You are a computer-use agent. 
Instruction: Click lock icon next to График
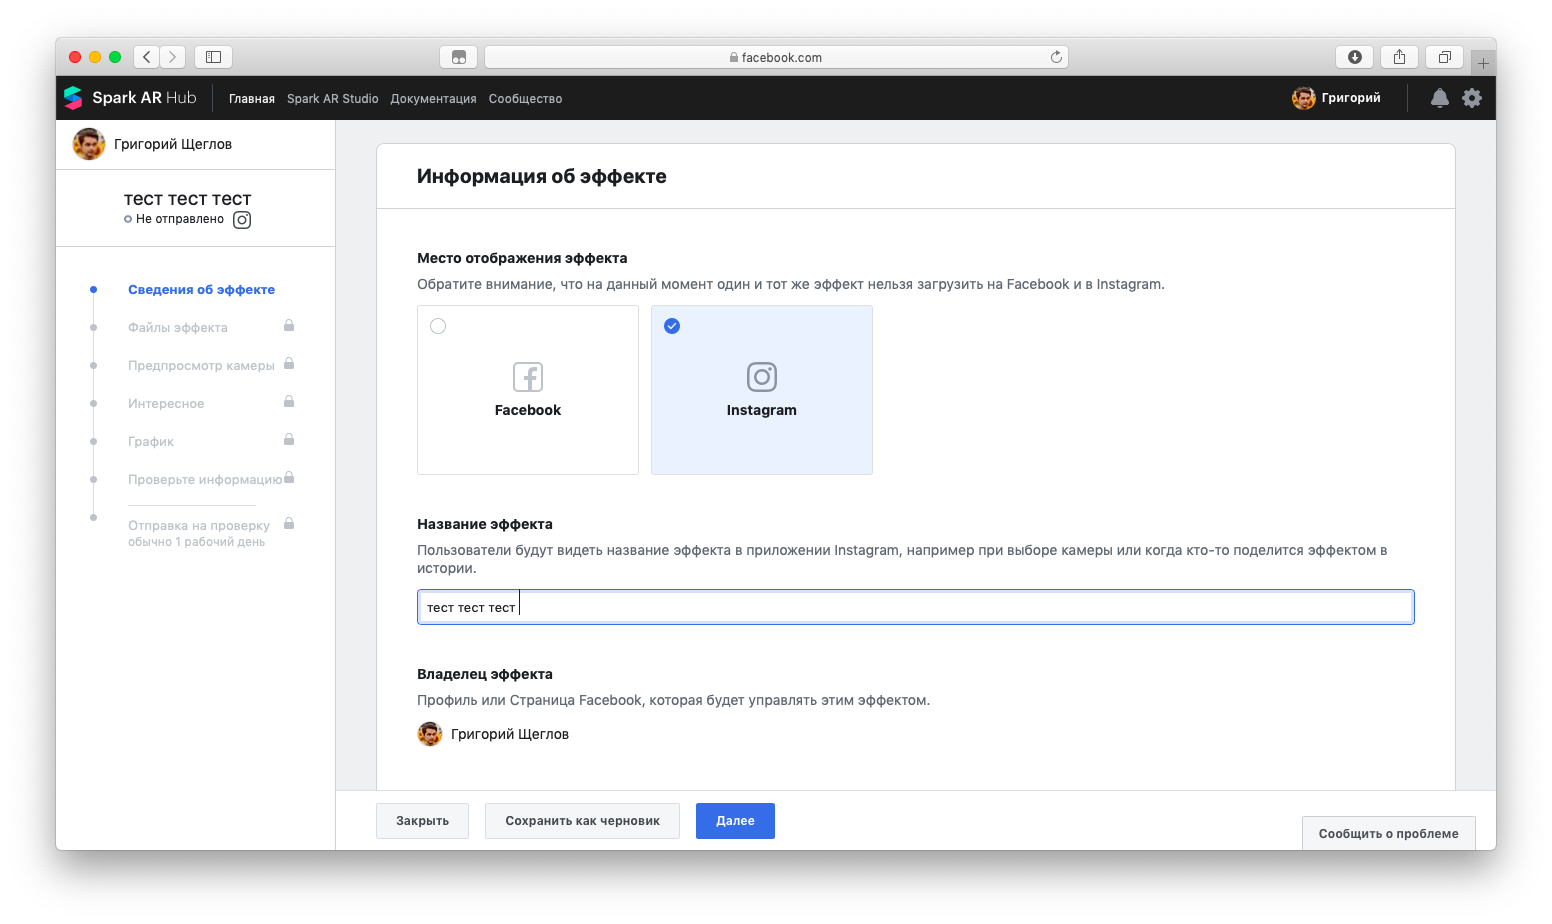pos(289,440)
